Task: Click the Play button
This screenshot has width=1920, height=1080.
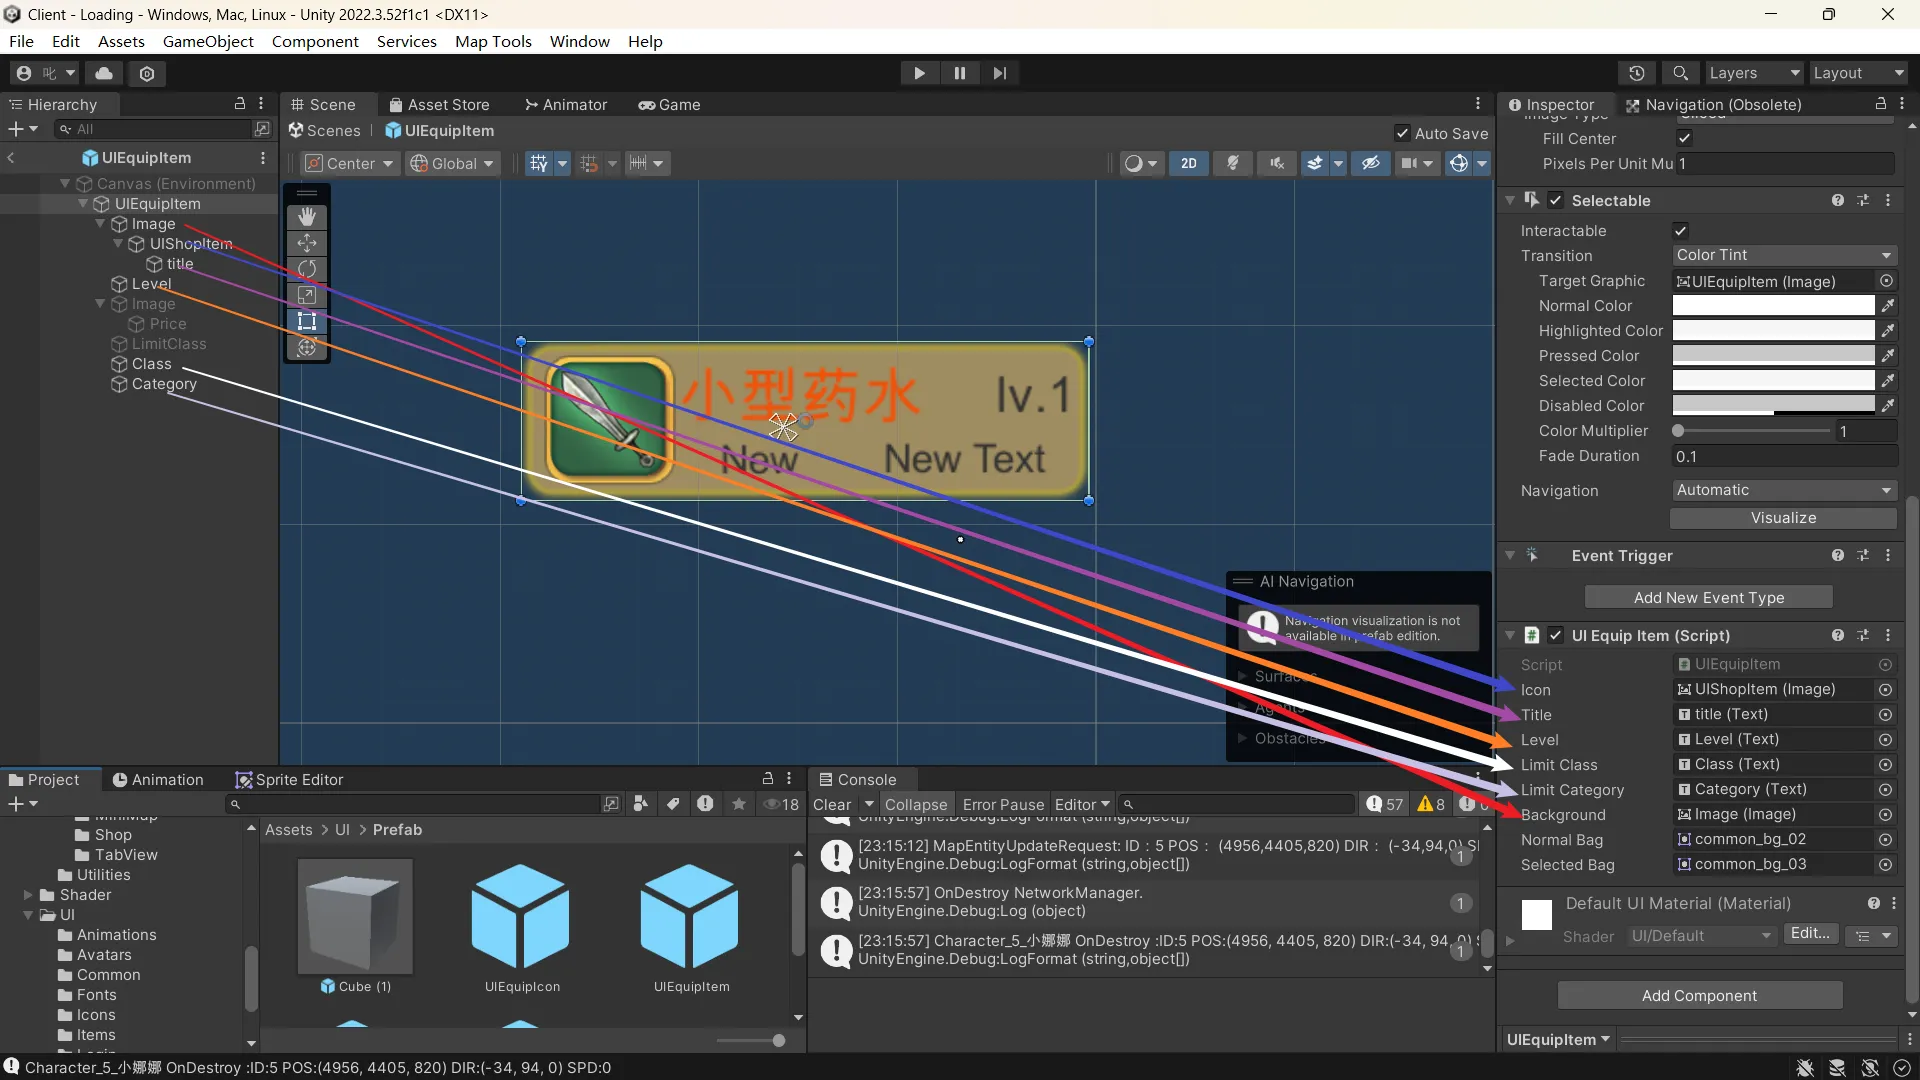Action: (x=919, y=73)
